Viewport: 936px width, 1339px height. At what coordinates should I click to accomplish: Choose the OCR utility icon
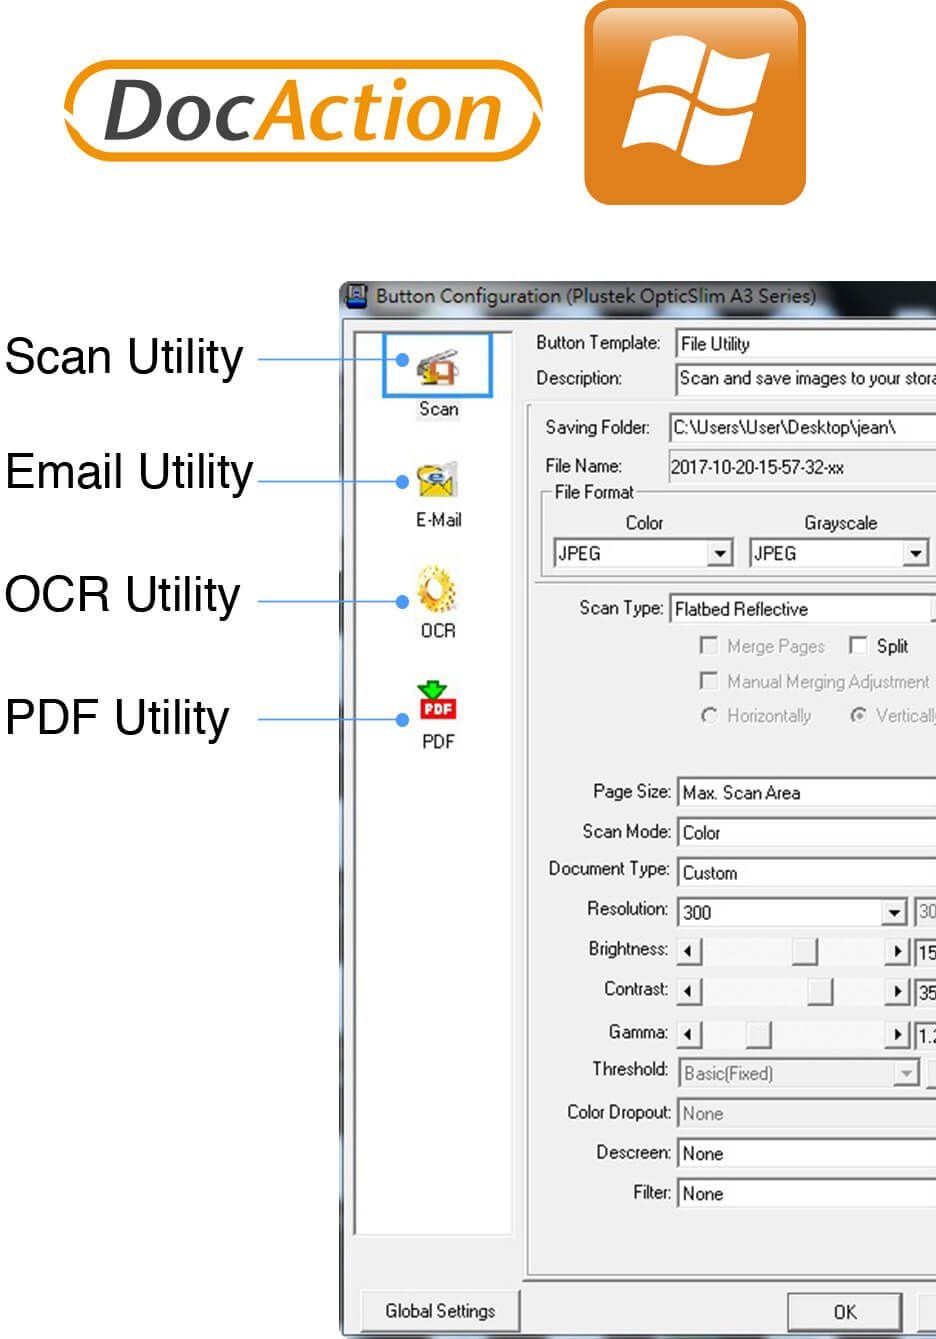pos(438,590)
